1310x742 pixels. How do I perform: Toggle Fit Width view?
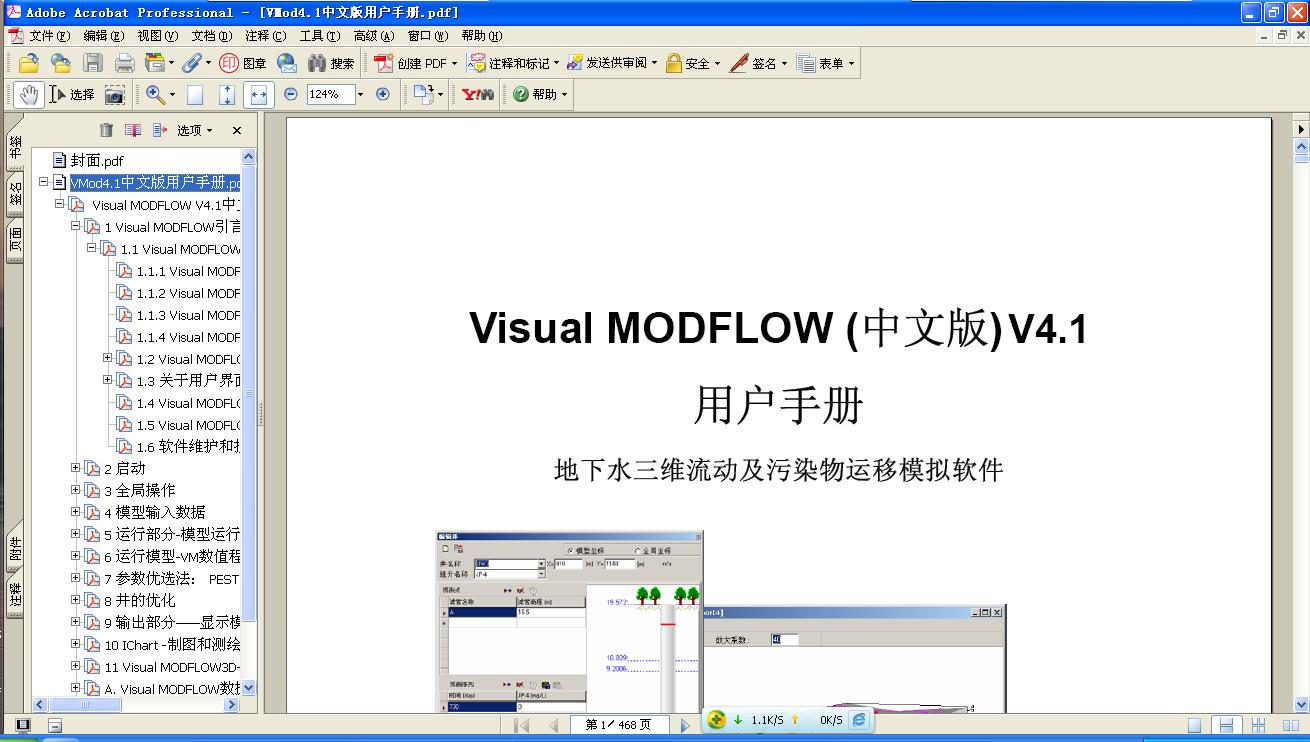point(258,94)
